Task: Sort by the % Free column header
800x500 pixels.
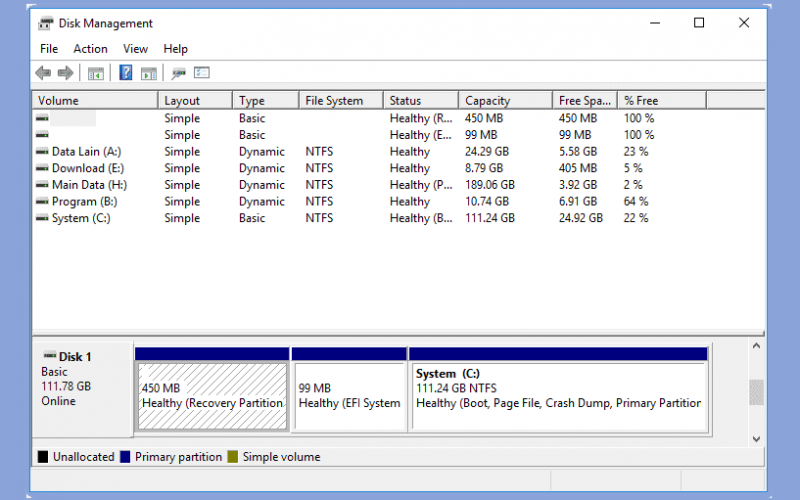Action: pyautogui.click(x=662, y=101)
